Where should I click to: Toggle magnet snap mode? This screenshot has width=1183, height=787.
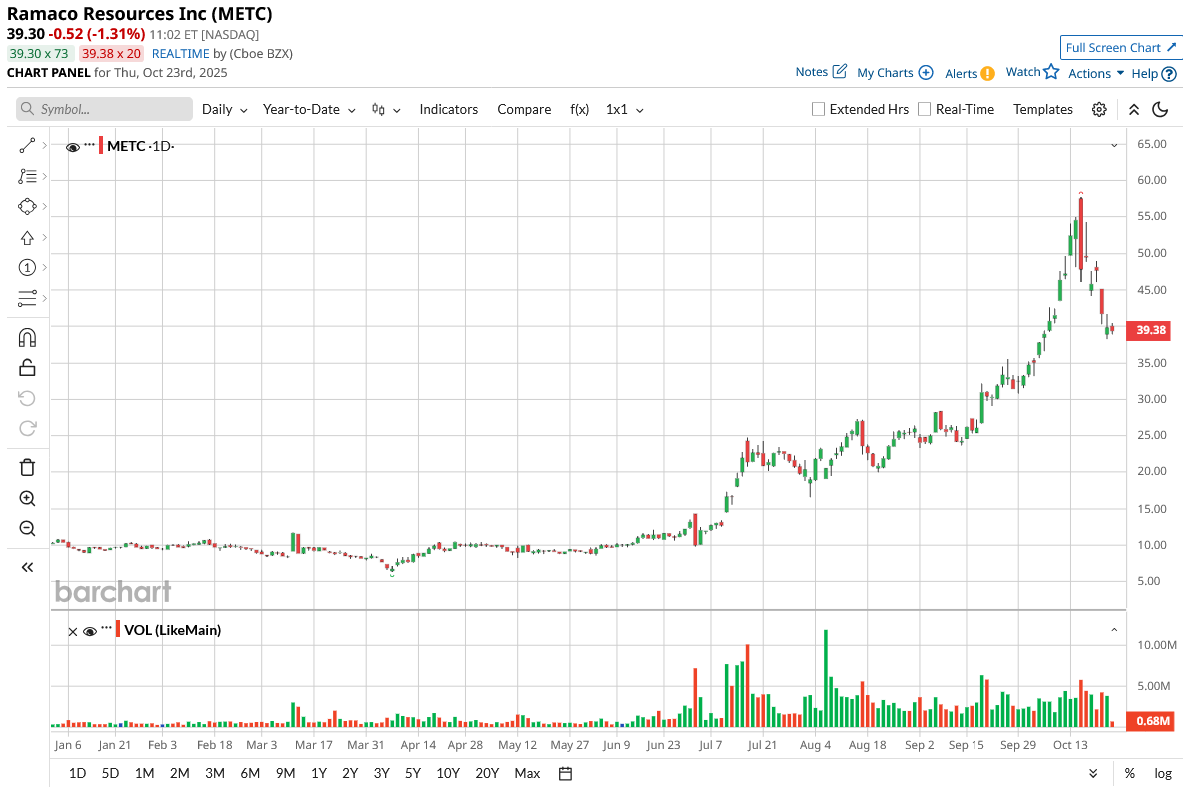click(x=27, y=337)
